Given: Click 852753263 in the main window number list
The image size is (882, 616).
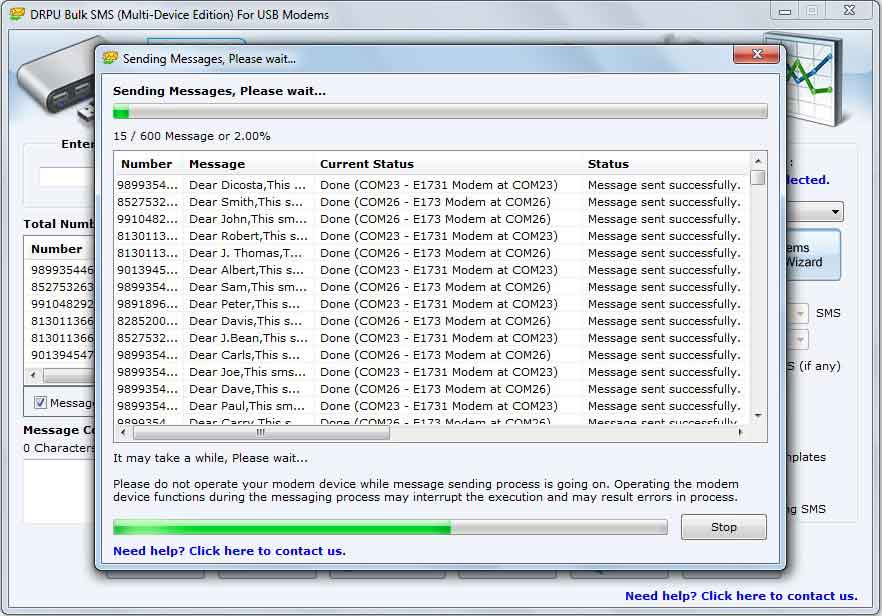Looking at the screenshot, I should pyautogui.click(x=62, y=287).
